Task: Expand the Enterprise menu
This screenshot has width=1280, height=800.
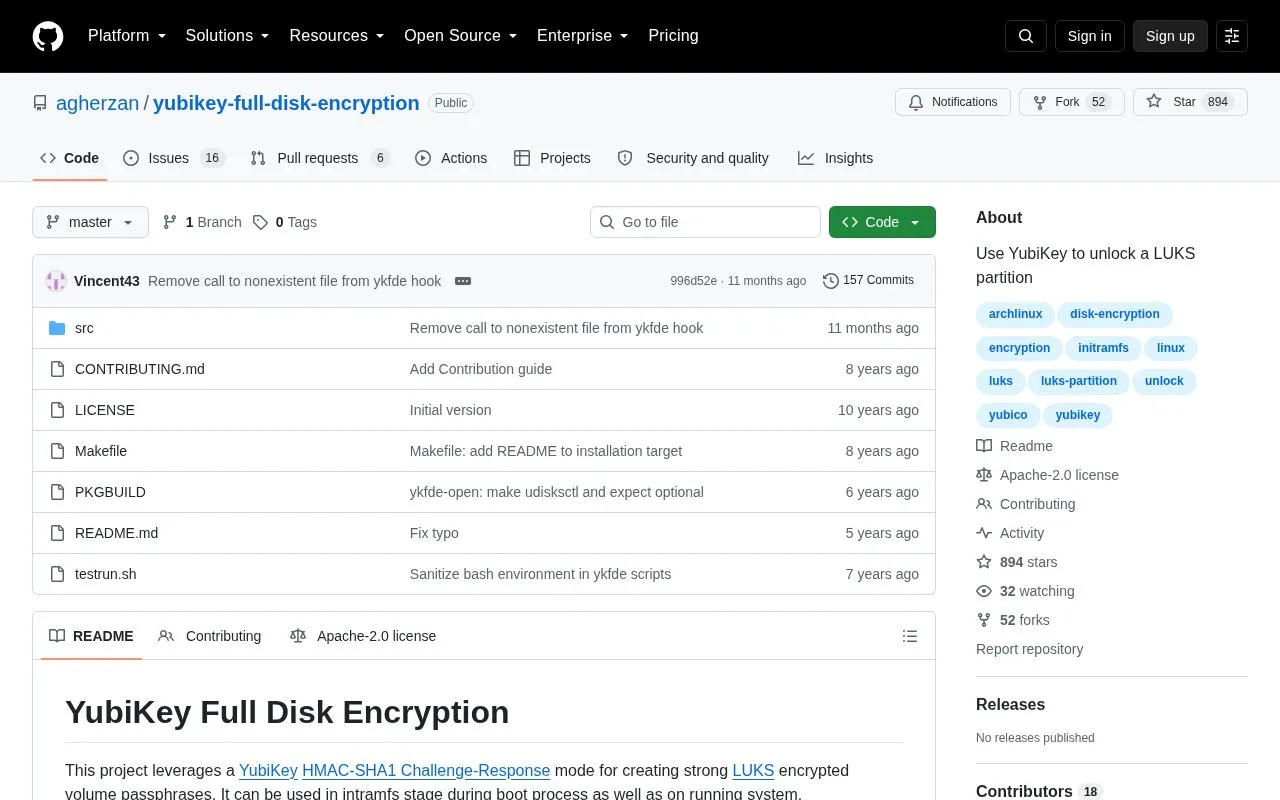Action: click(x=583, y=36)
